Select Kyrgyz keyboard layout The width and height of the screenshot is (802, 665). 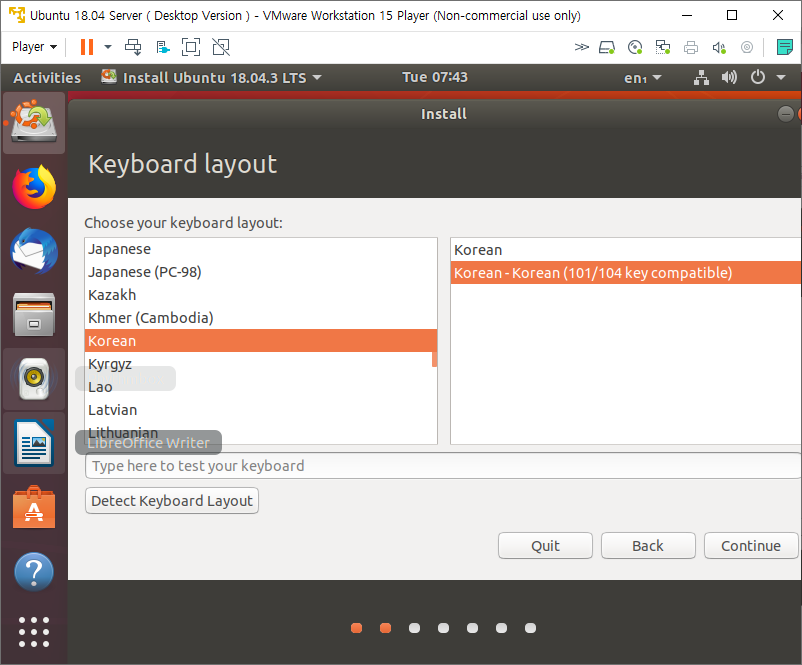pos(261,364)
